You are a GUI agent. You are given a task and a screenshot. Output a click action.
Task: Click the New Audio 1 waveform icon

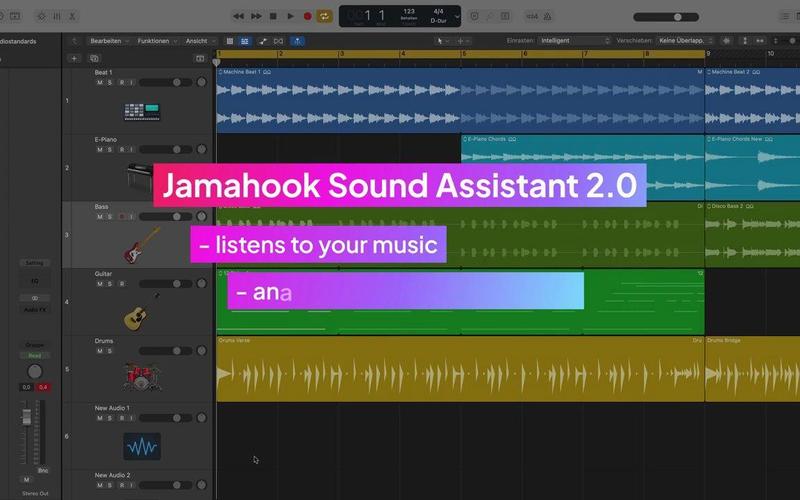tap(142, 446)
